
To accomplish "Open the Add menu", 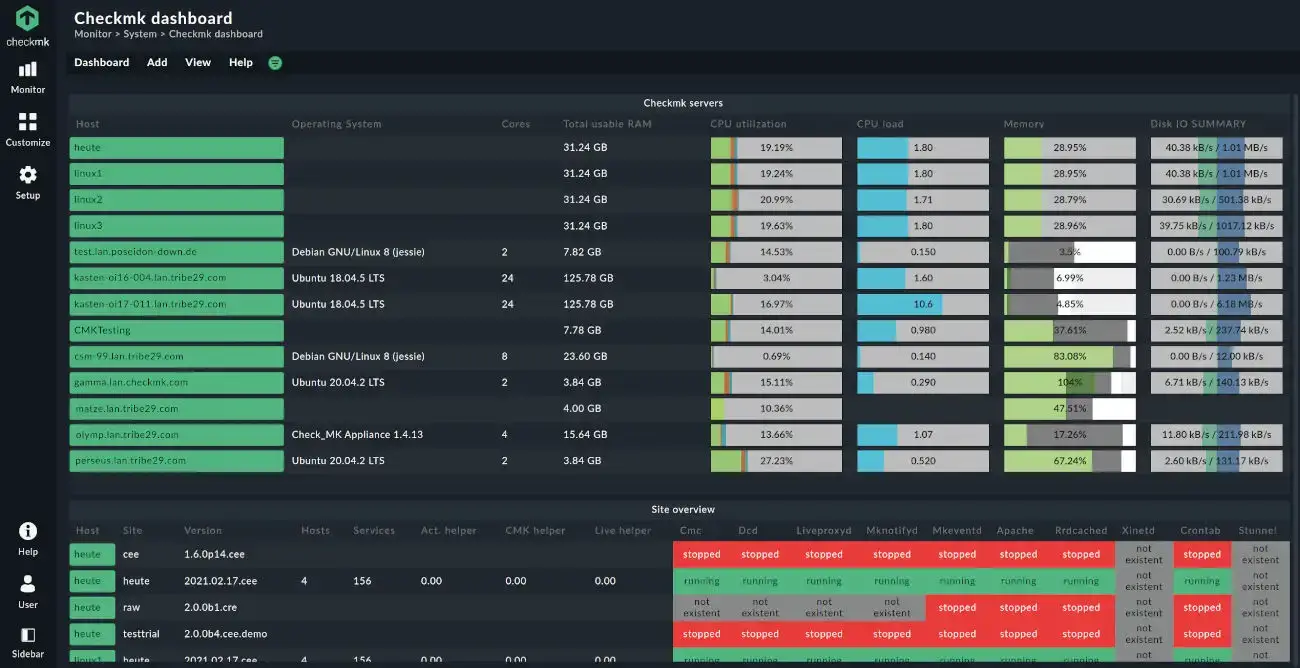I will click(157, 62).
